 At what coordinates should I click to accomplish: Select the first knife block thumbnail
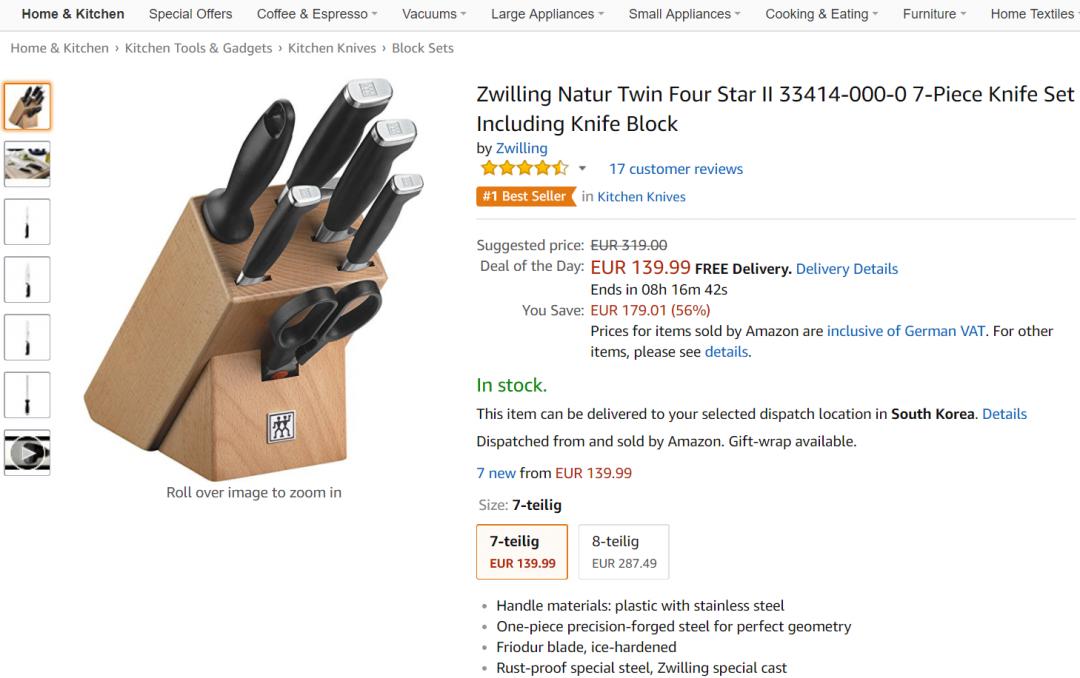click(27, 106)
